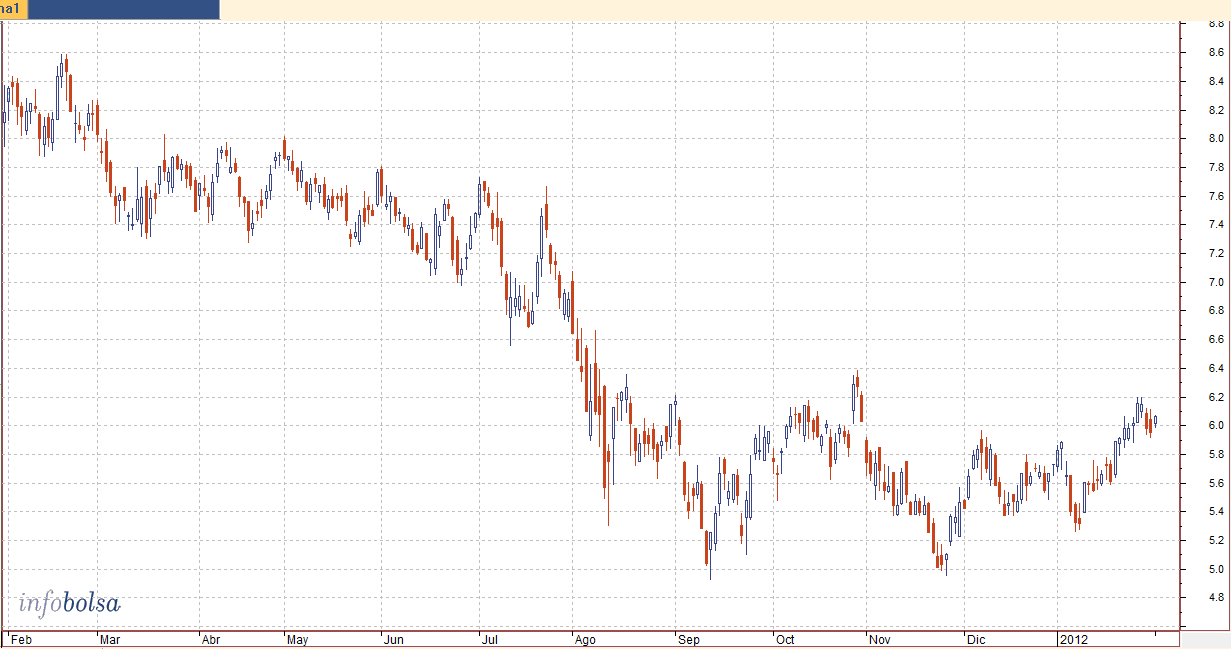This screenshot has height=649, width=1232.
Task: Click the 6.6 price level label
Action: tap(1217, 340)
